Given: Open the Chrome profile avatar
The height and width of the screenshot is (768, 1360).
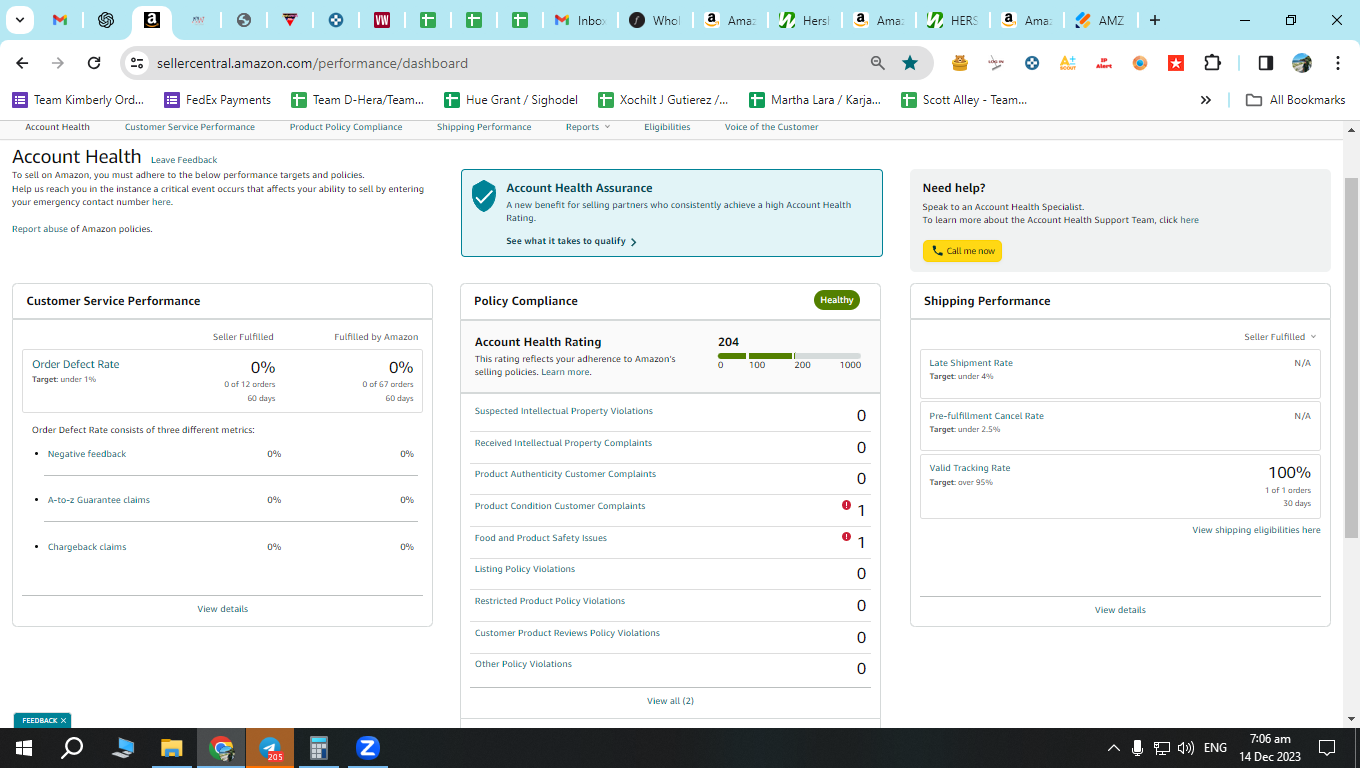Looking at the screenshot, I should pos(1301,63).
